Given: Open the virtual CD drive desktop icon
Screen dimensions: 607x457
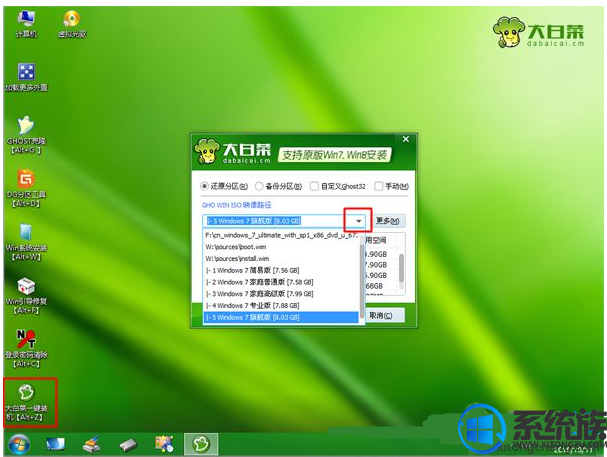Looking at the screenshot, I should (72, 24).
